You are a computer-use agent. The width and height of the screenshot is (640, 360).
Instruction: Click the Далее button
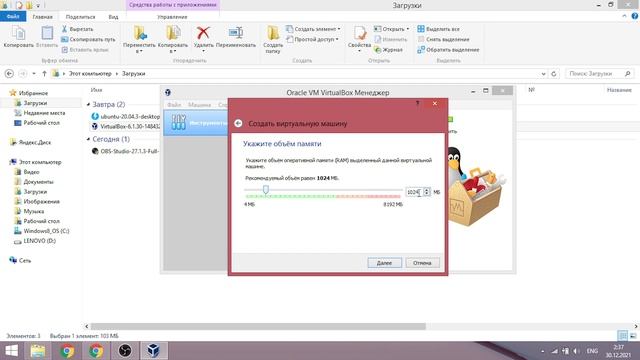pos(384,263)
